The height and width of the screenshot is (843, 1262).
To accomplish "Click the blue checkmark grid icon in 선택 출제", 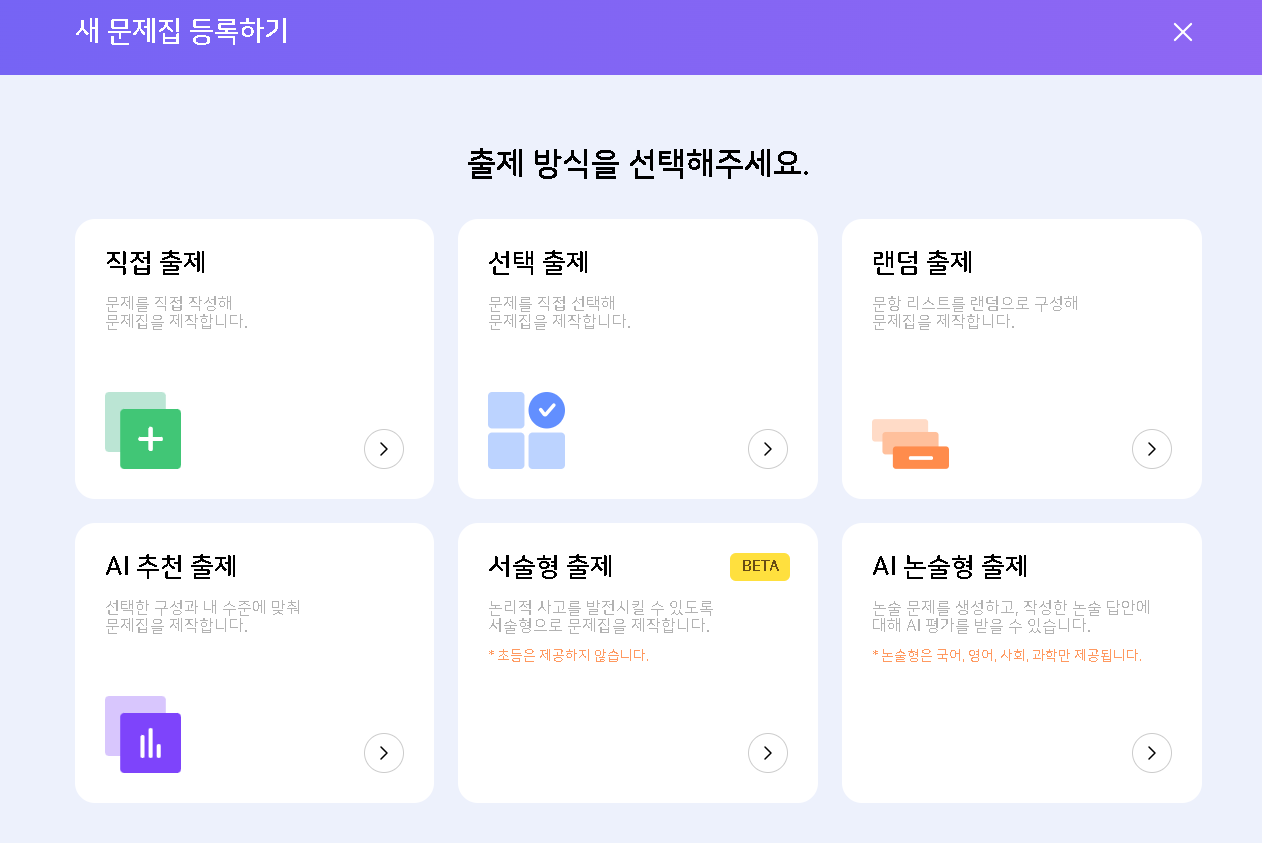I will coord(527,431).
